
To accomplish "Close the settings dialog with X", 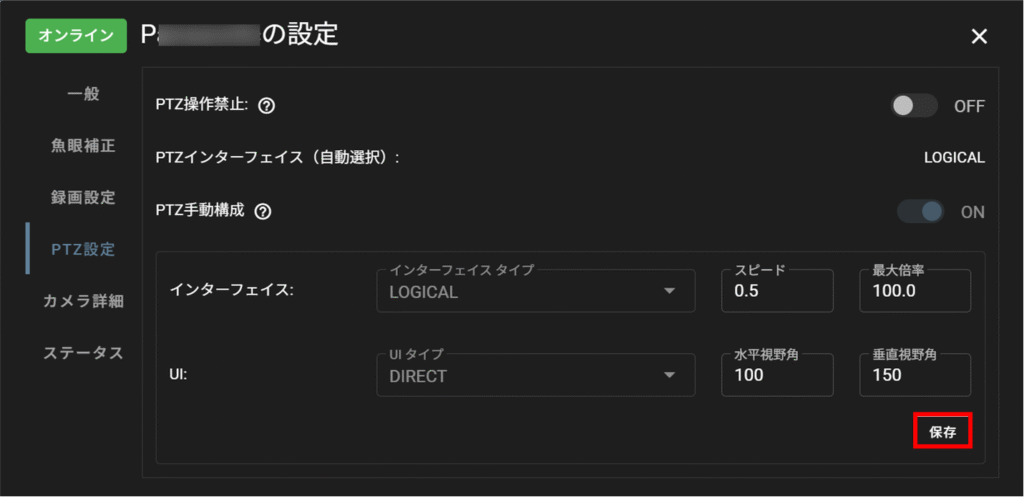I will pyautogui.click(x=979, y=37).
